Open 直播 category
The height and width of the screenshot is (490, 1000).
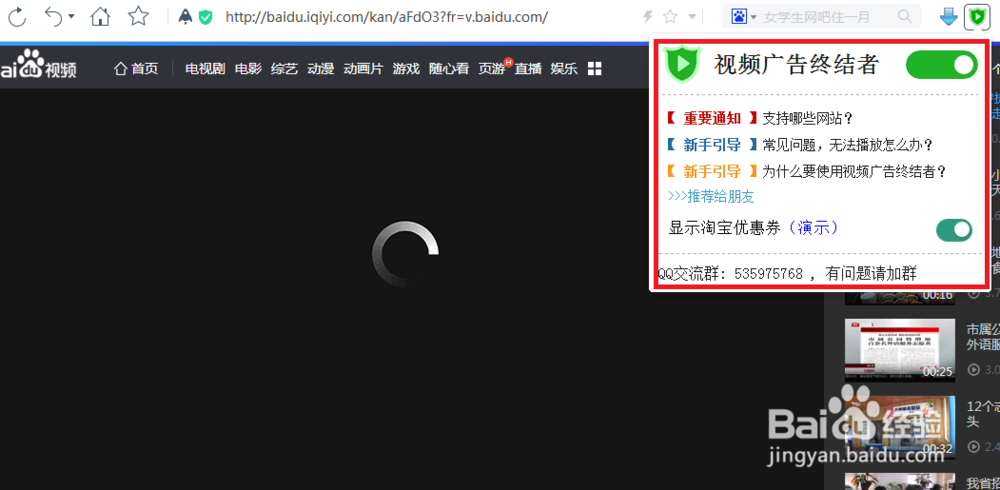click(x=528, y=68)
